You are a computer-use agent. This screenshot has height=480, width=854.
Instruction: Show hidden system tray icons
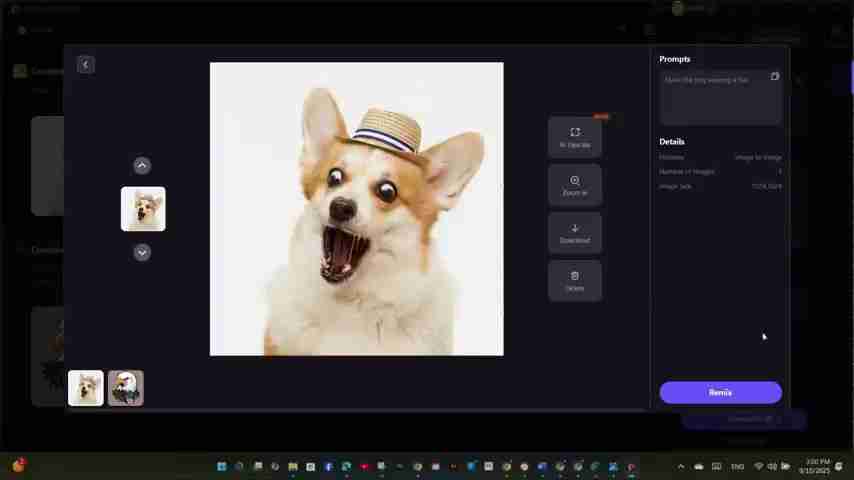[681, 466]
